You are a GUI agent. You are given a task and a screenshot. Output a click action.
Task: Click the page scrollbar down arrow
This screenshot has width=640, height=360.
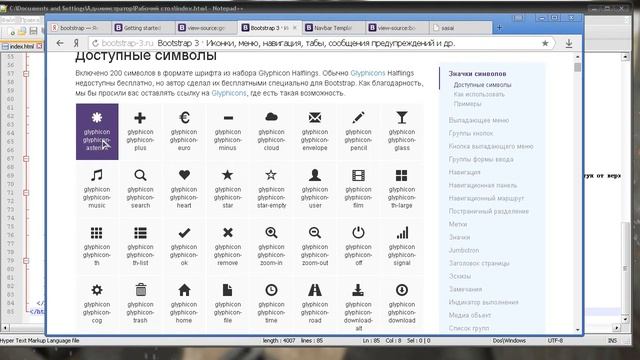(578, 329)
